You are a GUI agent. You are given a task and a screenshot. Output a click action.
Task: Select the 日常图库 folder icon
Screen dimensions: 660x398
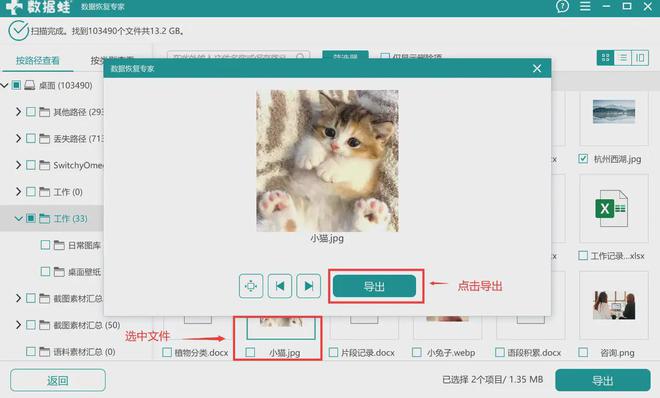(x=59, y=245)
